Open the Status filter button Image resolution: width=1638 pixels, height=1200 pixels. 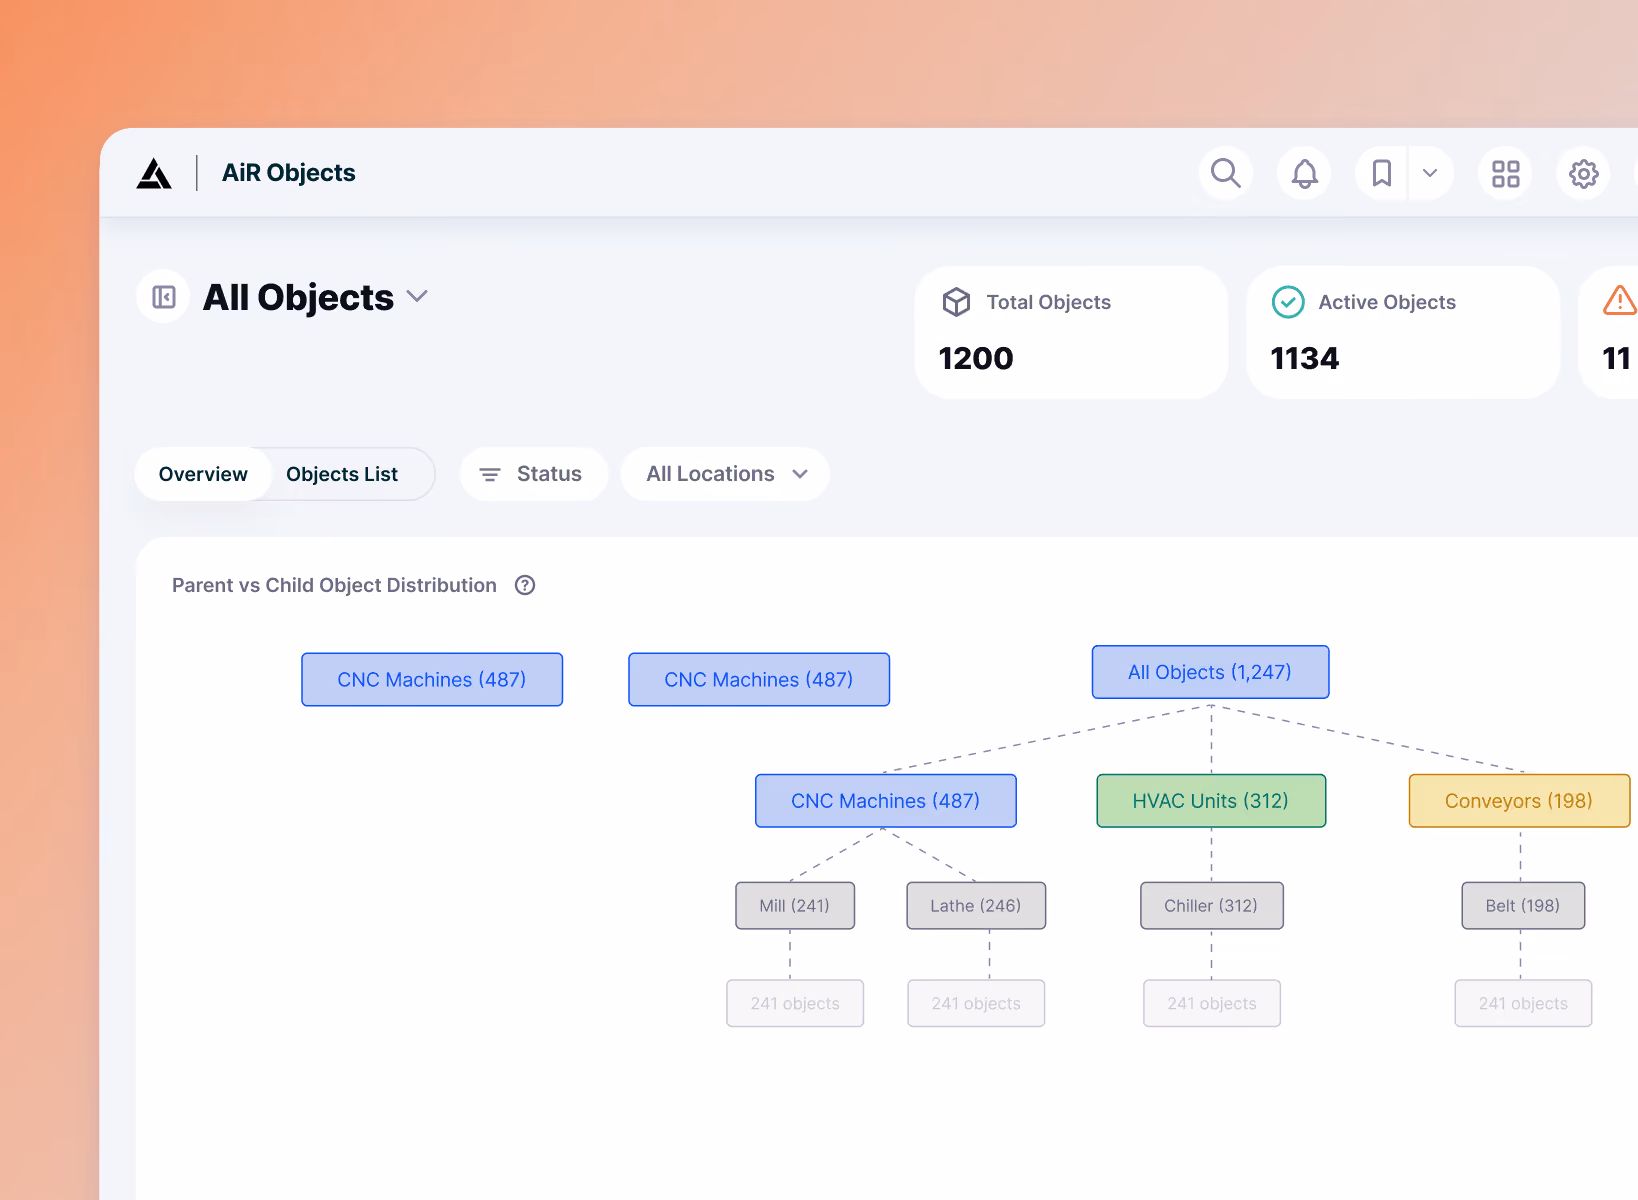[x=533, y=474]
